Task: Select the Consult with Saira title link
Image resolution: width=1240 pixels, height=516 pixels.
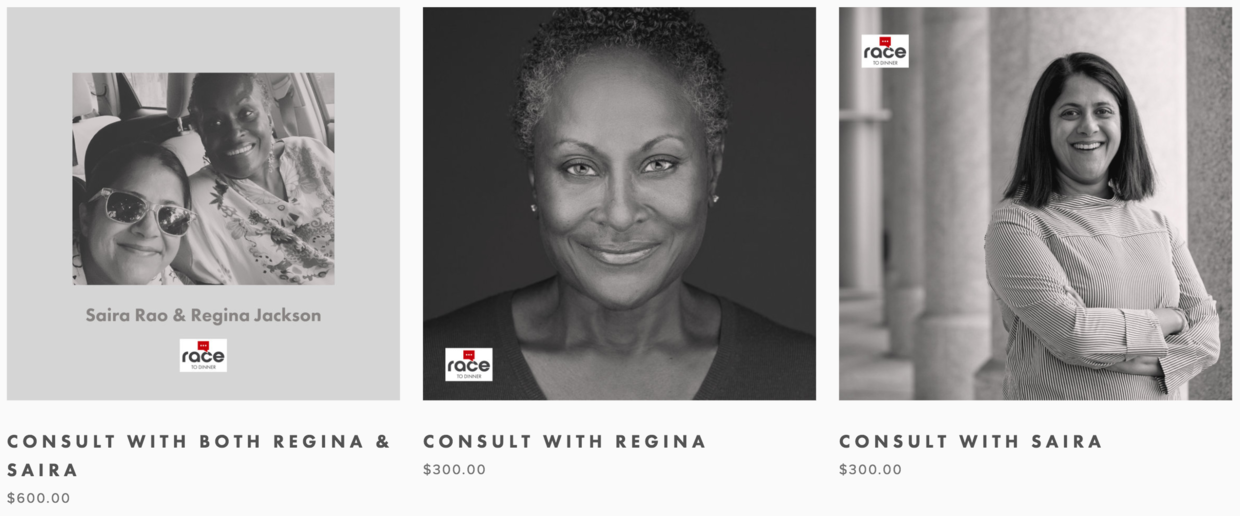Action: [x=971, y=441]
